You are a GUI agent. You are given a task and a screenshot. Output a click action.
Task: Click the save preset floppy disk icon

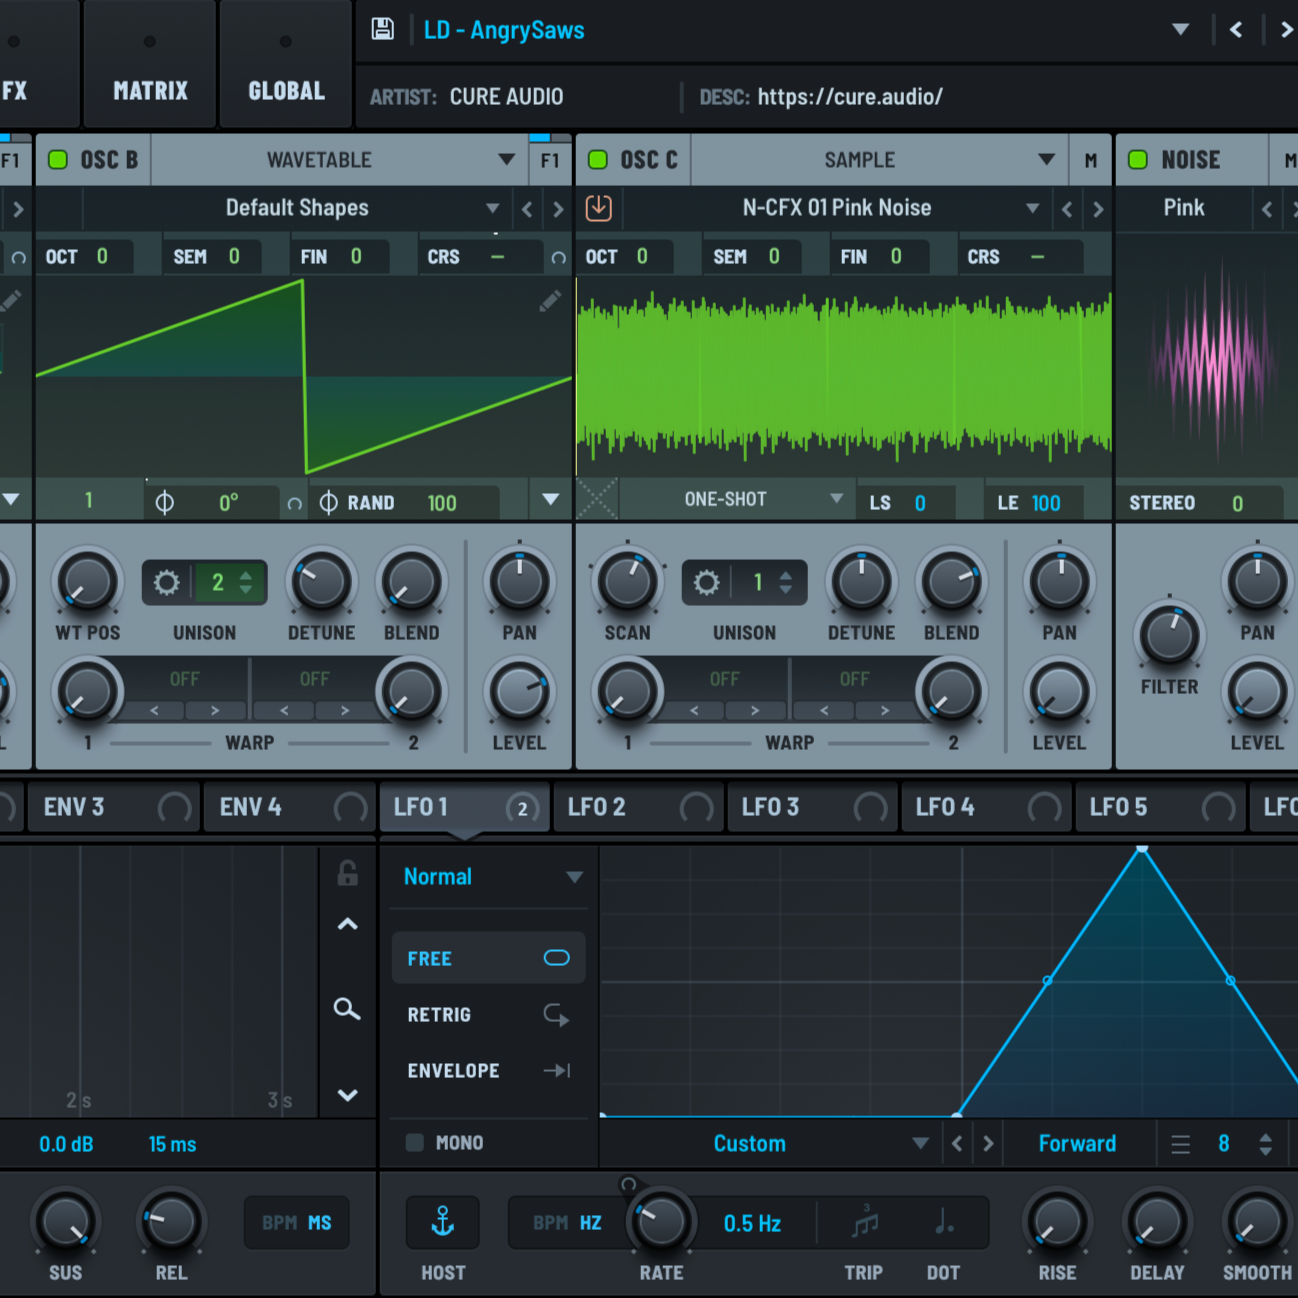point(382,29)
